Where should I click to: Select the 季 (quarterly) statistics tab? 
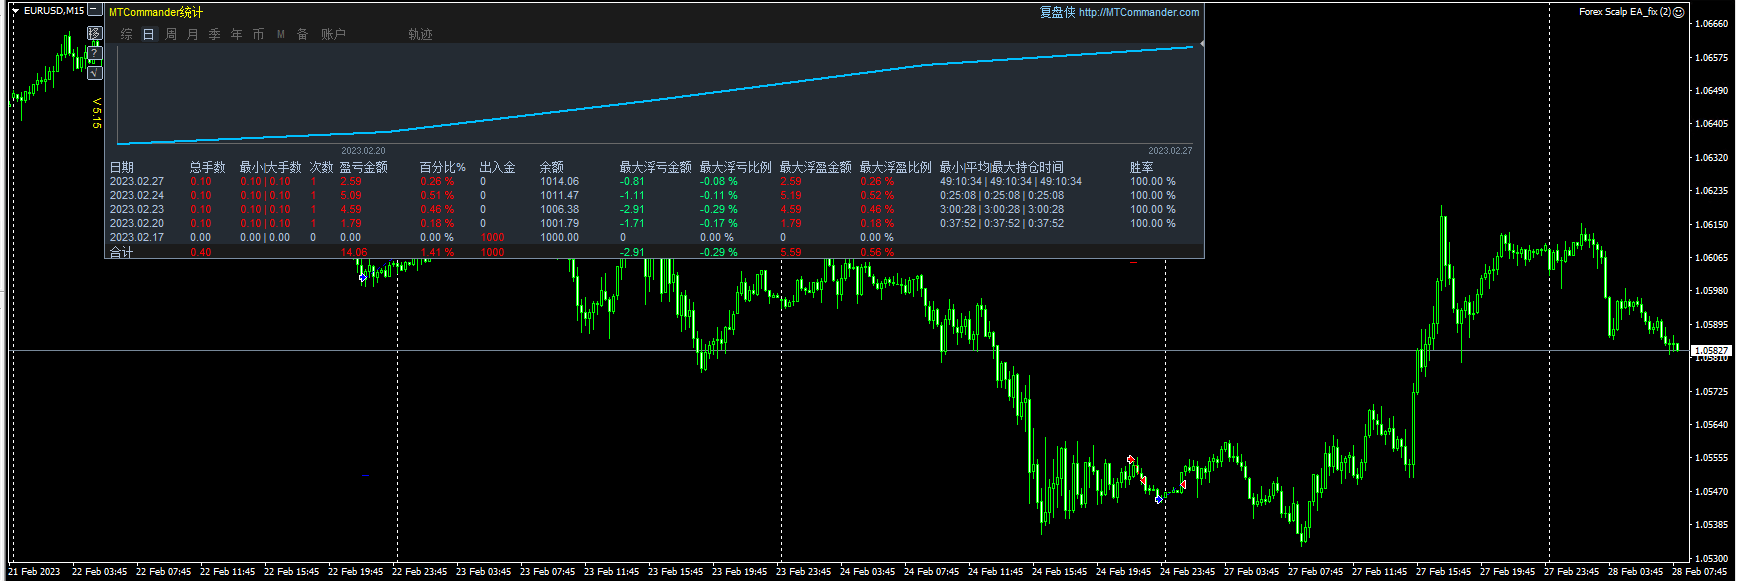(215, 34)
